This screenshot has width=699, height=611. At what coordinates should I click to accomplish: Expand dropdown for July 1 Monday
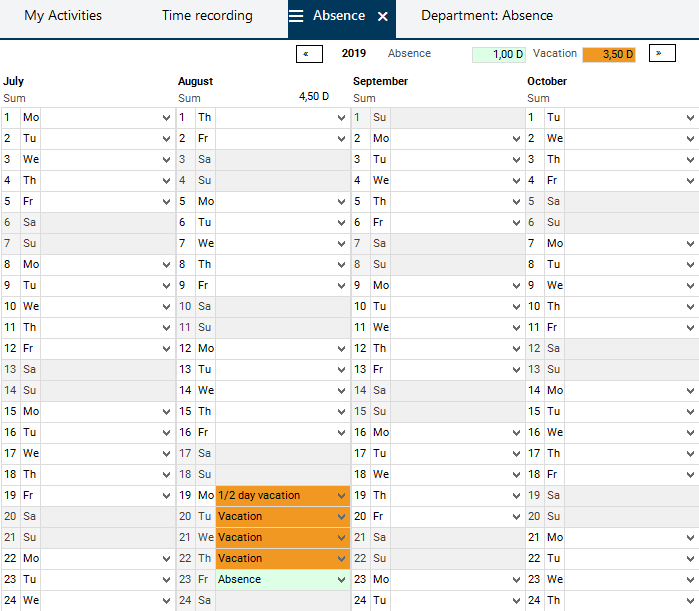point(166,118)
